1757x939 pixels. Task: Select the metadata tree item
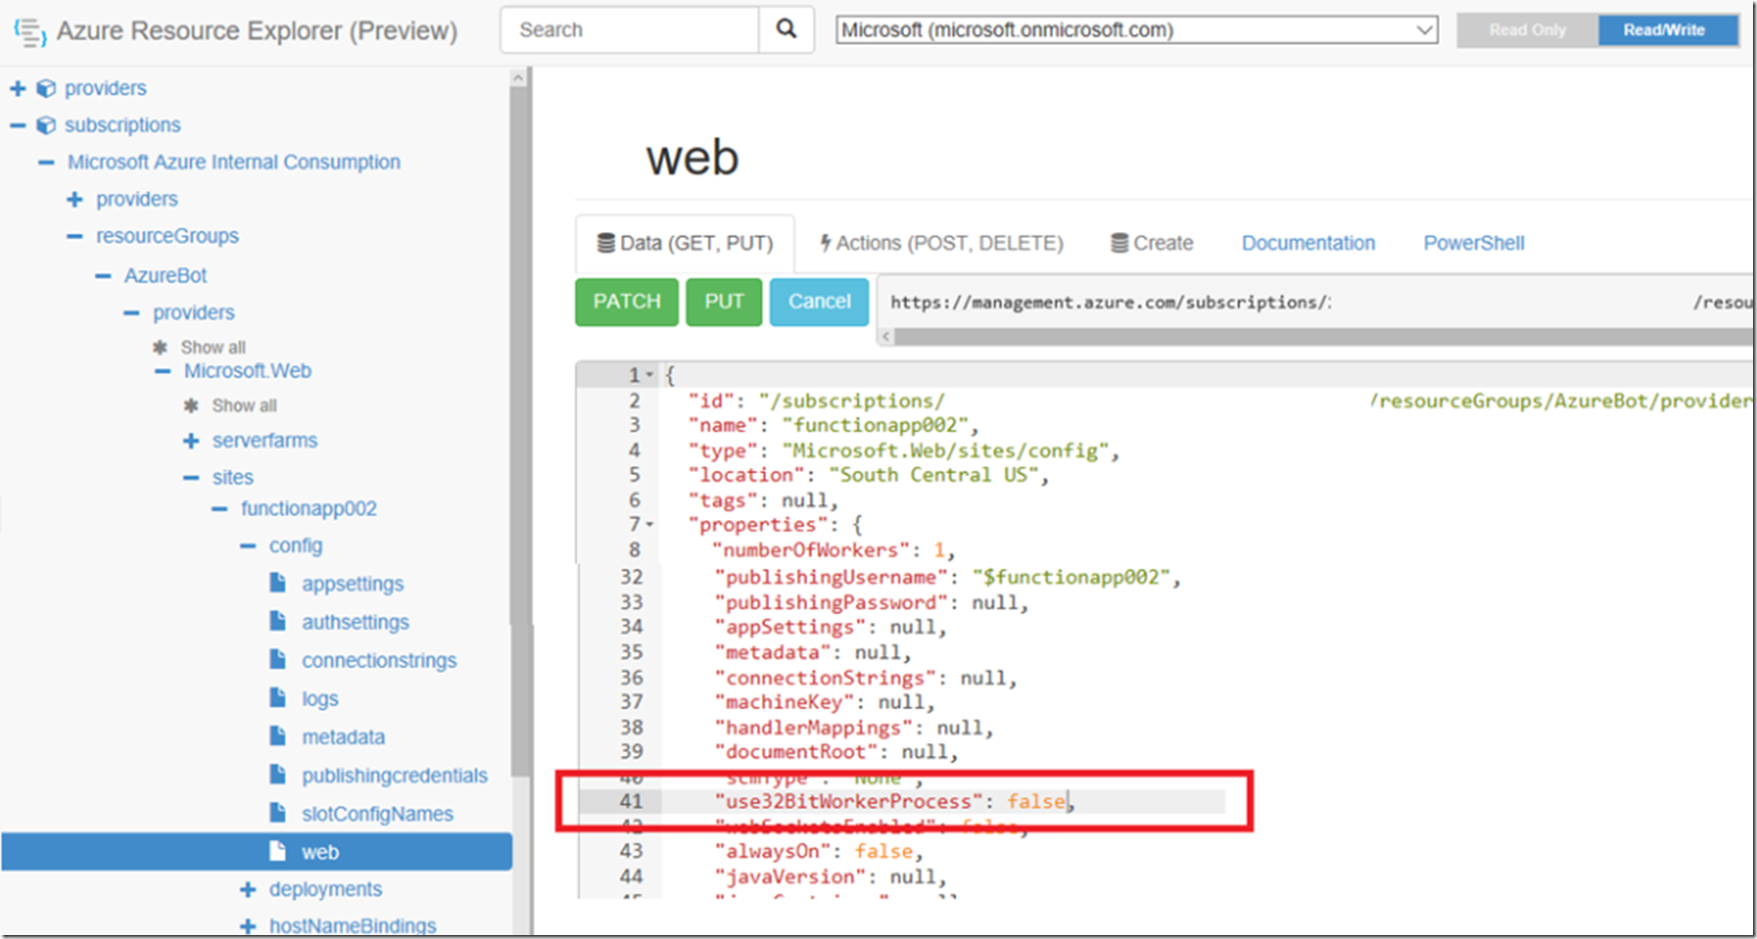(343, 737)
